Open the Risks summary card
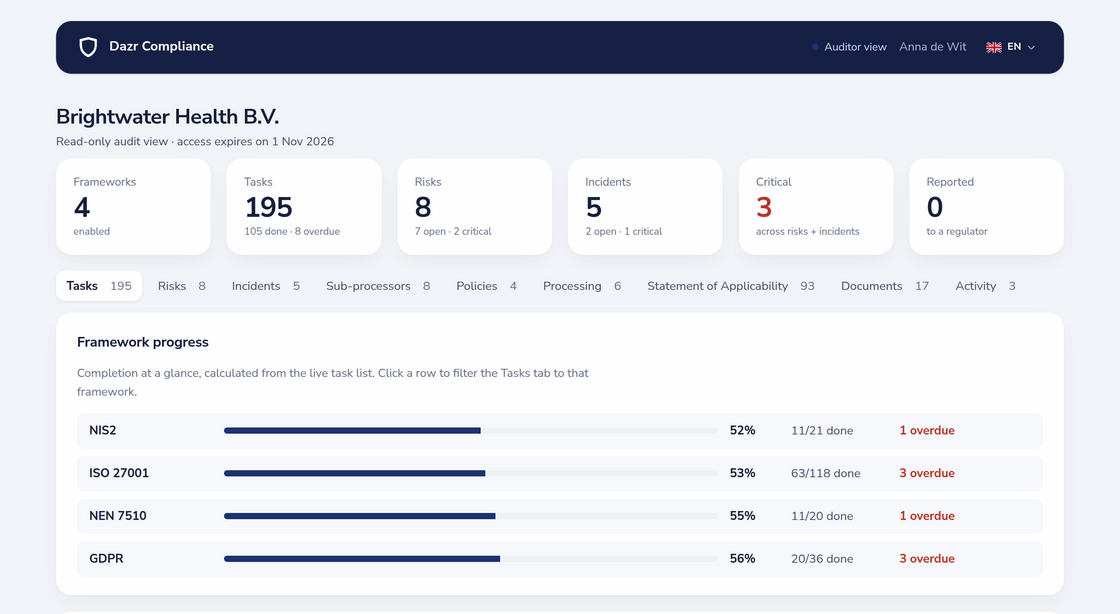Screen dimensions: 1120x614 click(474, 207)
